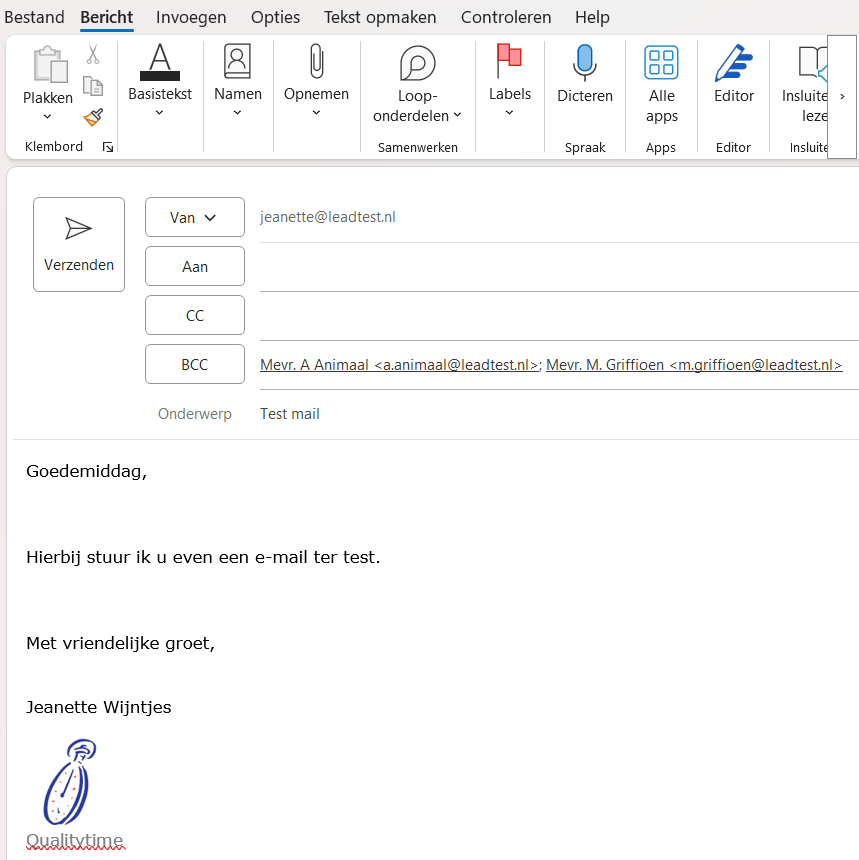Open the Opties tab
Image resolution: width=859 pixels, height=860 pixels.
coord(275,17)
